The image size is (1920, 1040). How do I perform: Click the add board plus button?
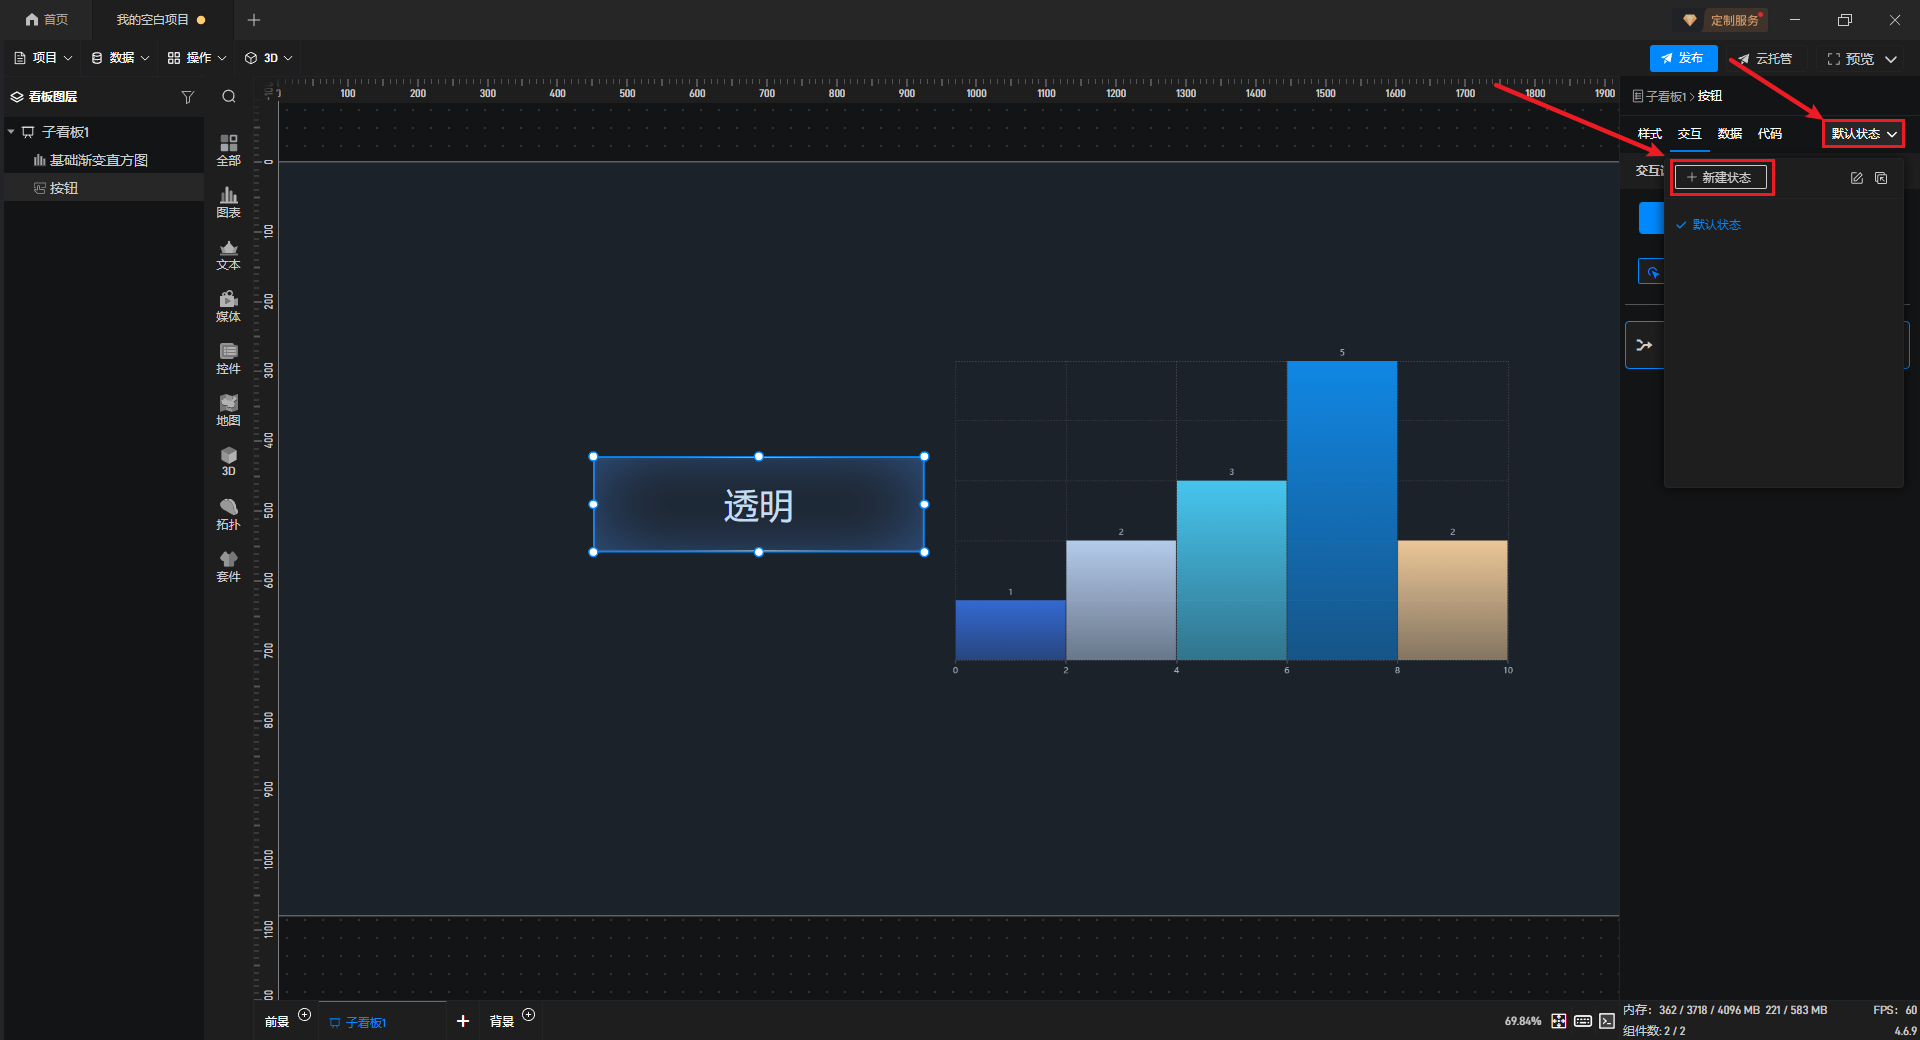click(x=462, y=1021)
